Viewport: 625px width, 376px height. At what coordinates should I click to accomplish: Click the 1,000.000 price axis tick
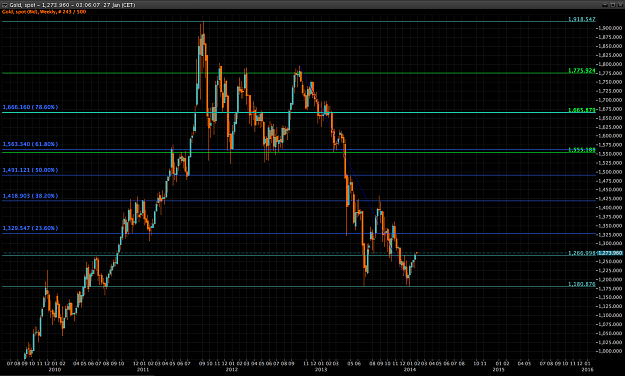(610, 351)
